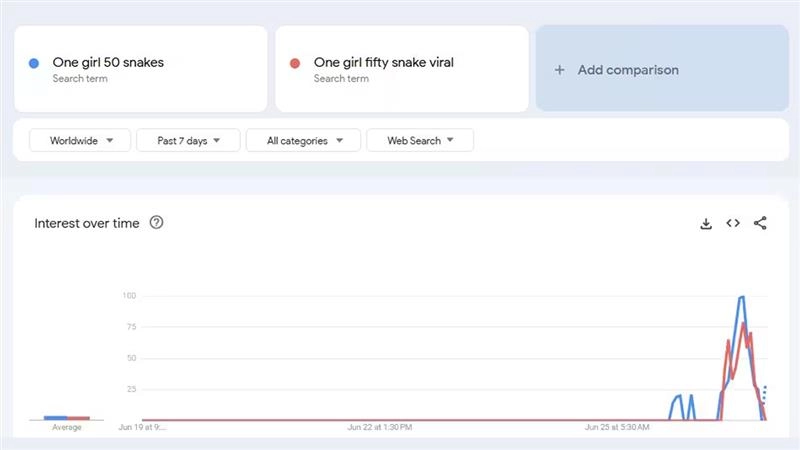This screenshot has height=450, width=800.
Task: Share the Interest over time chart
Action: tap(760, 224)
